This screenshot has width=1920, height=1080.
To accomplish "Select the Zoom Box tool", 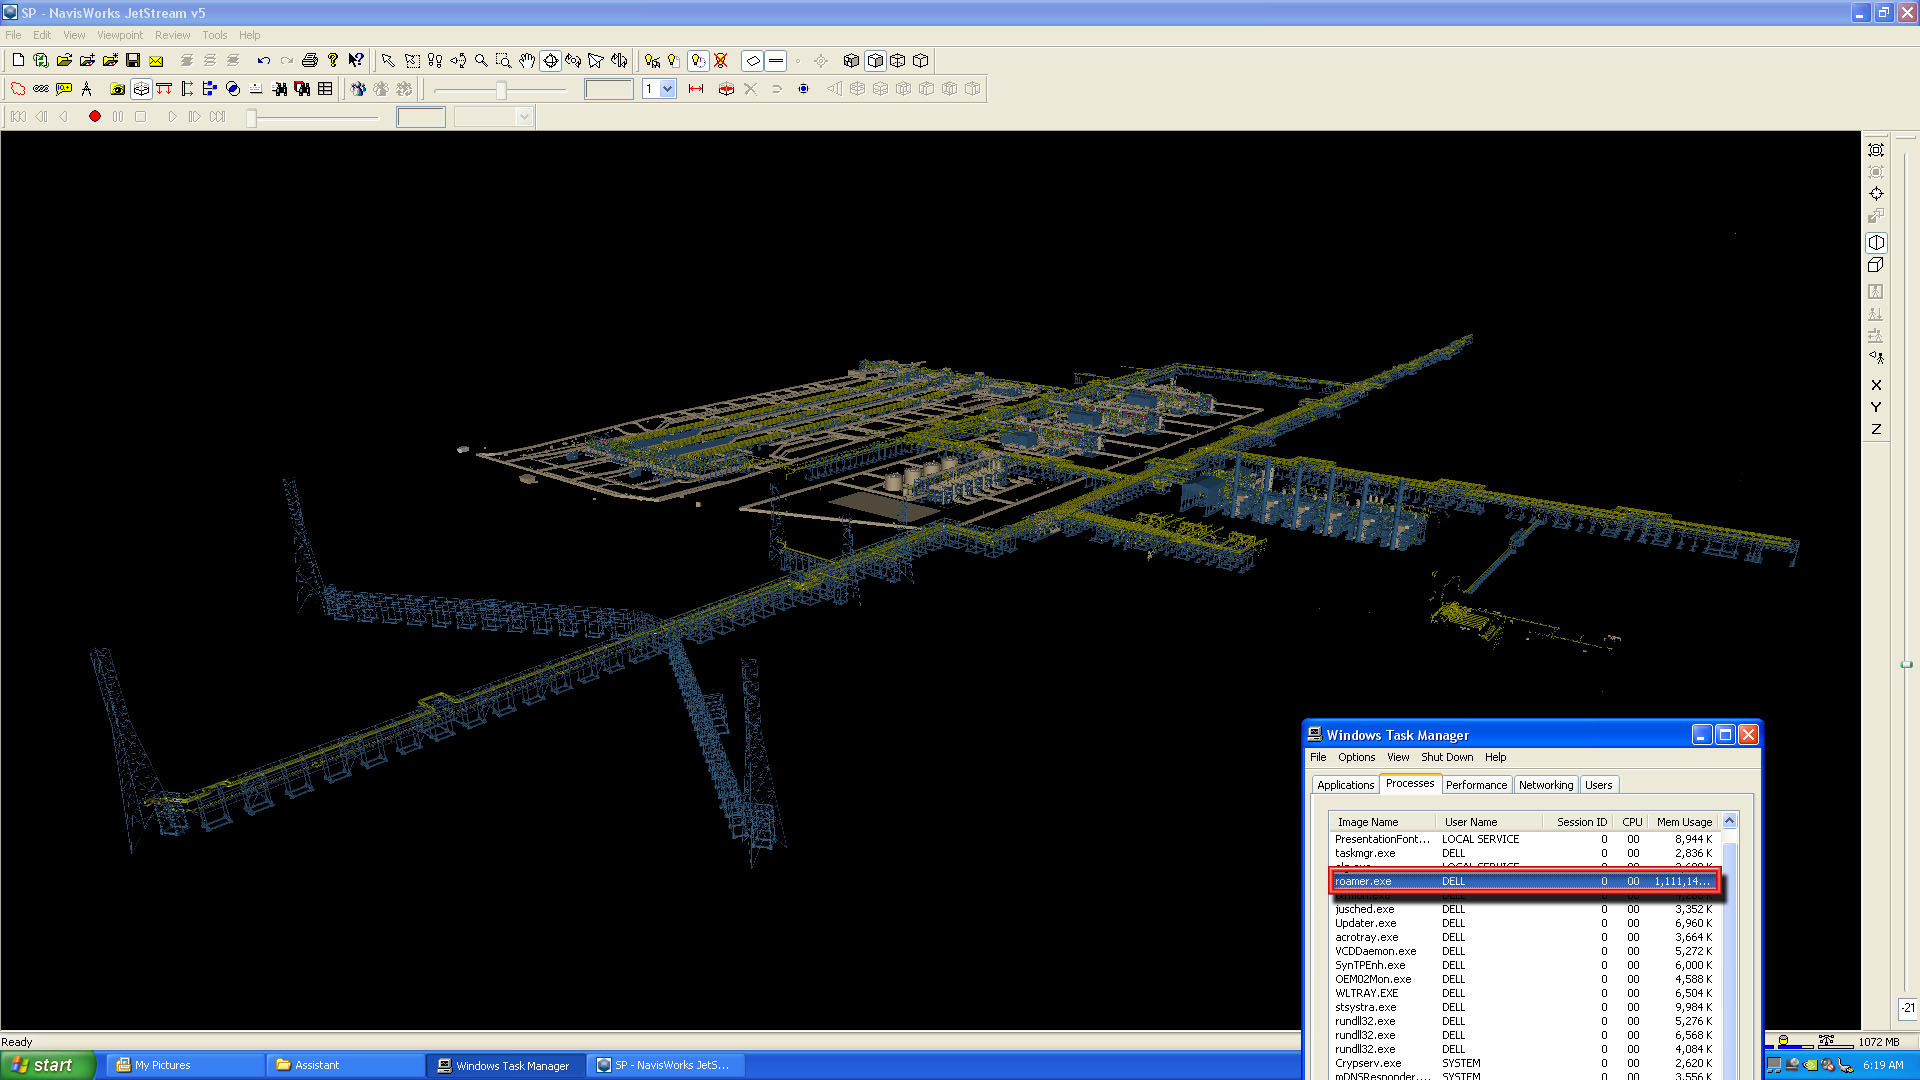I will (504, 61).
